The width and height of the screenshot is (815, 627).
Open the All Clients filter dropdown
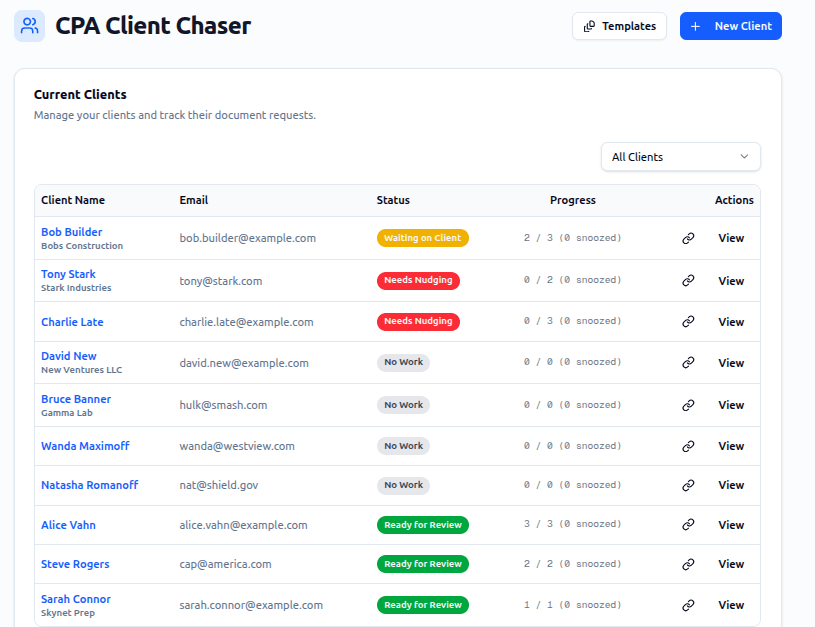(x=680, y=157)
